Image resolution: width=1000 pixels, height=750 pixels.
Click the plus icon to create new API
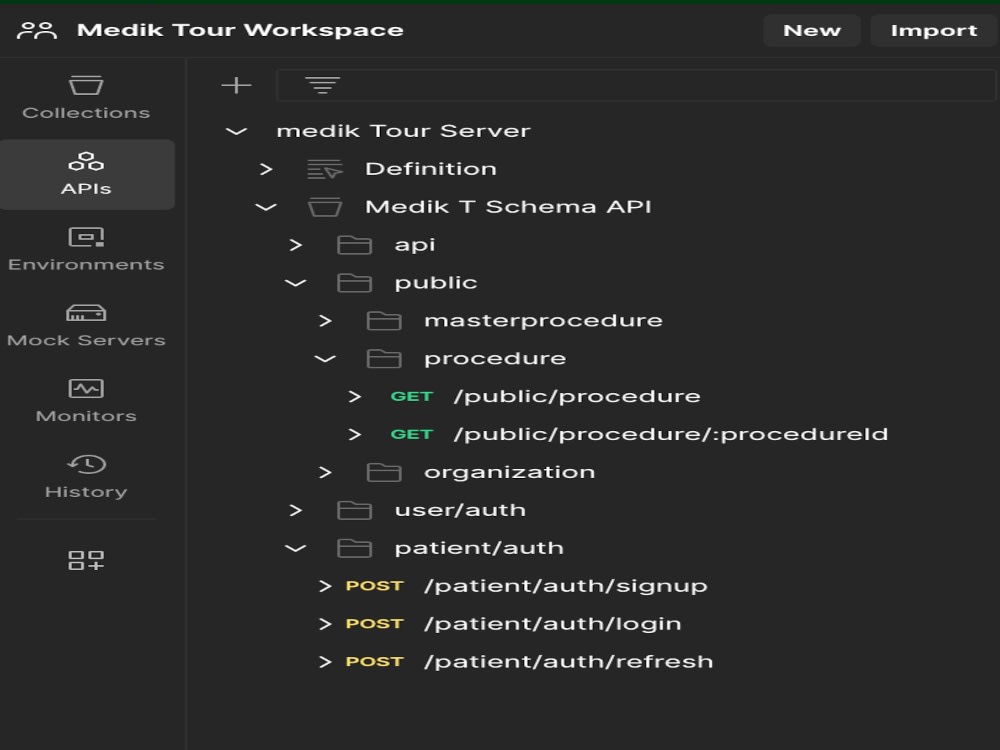click(x=237, y=84)
